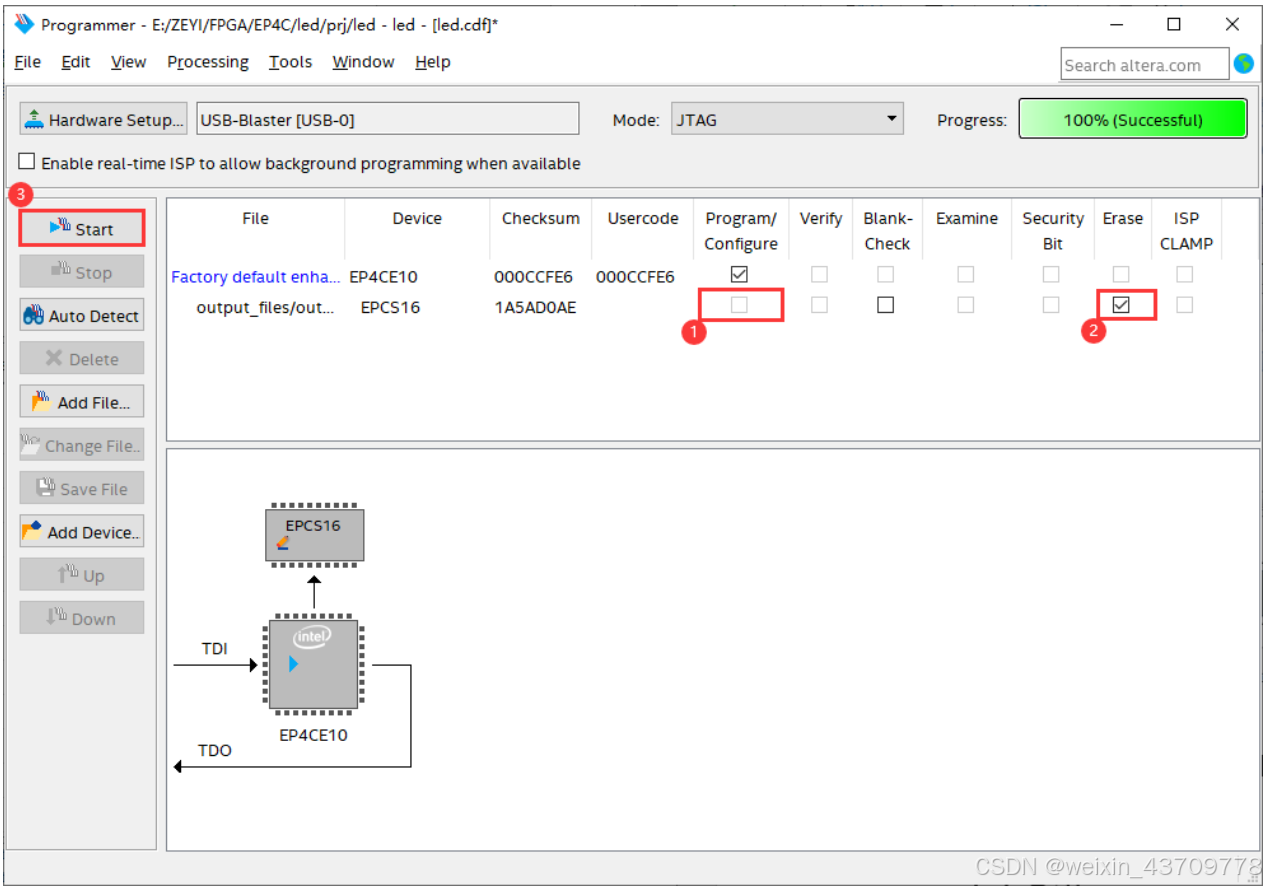Uncheck Program/Configure for the EP4CE10 row
Image resolution: width=1266 pixels, height=888 pixels.
[739, 274]
